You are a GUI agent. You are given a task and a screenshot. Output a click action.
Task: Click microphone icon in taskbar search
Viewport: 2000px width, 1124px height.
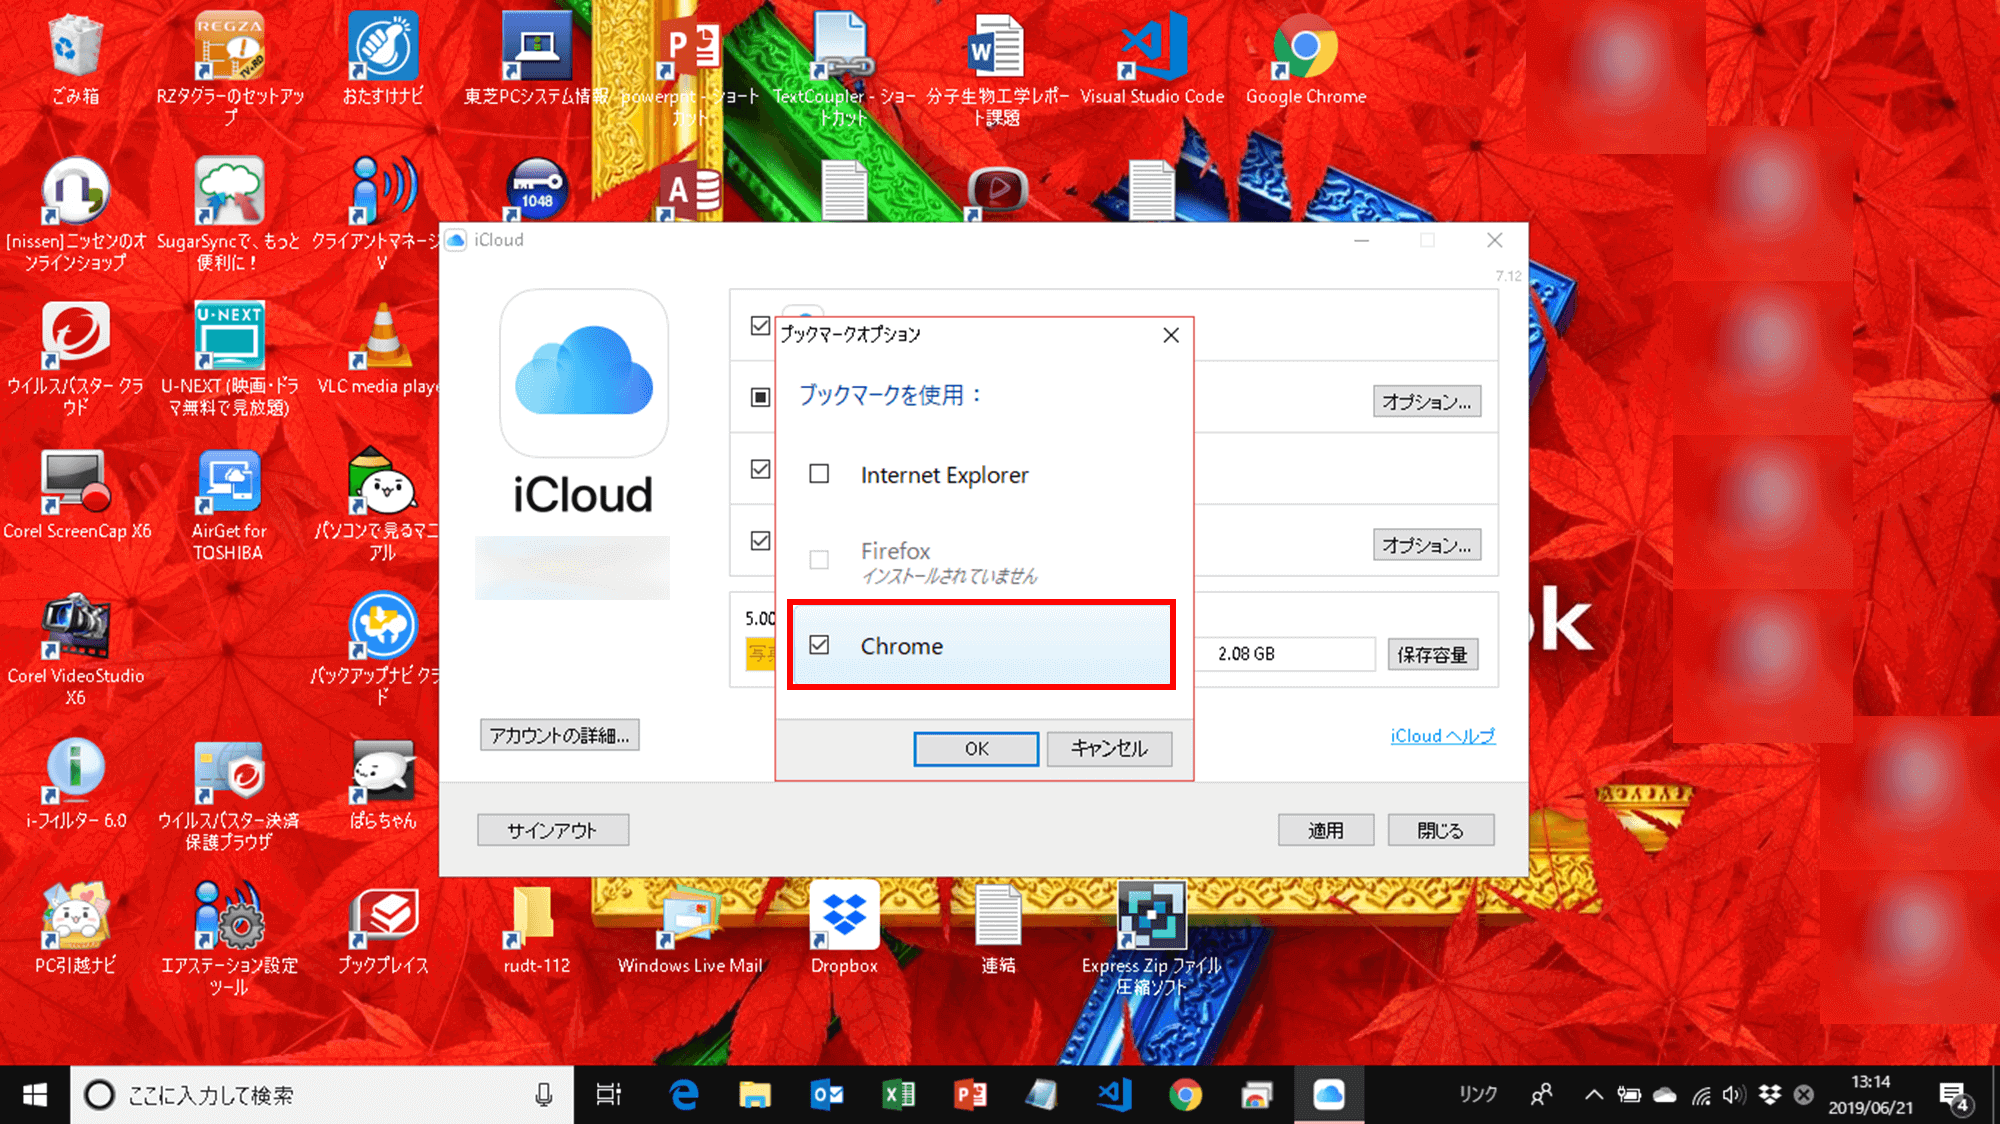pos(544,1095)
